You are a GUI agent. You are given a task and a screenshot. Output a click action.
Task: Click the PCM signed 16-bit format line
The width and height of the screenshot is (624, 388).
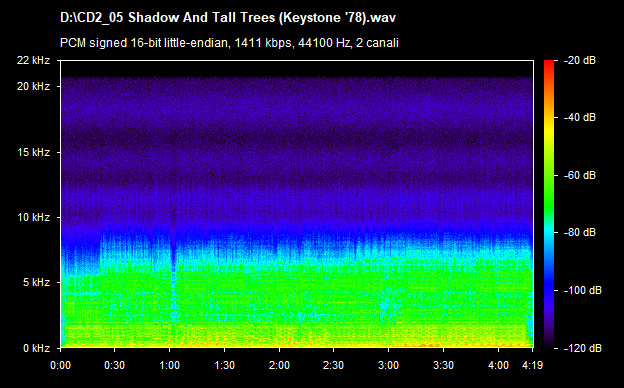(x=229, y=43)
